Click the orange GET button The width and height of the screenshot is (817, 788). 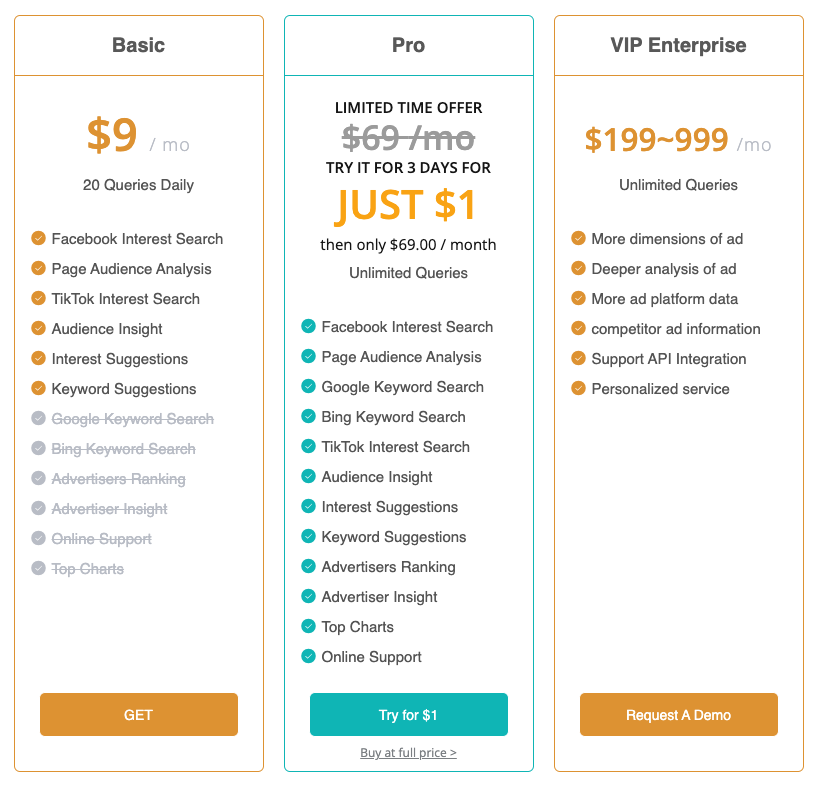pos(139,715)
